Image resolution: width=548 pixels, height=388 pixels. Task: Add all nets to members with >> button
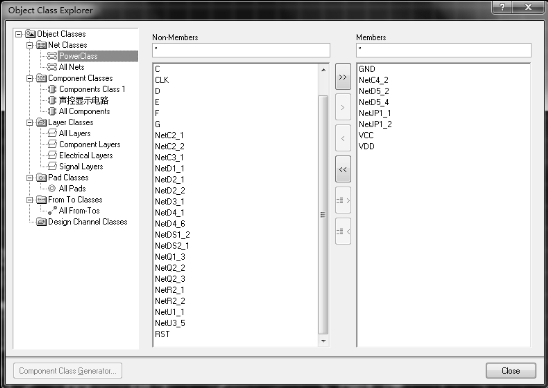[342, 77]
